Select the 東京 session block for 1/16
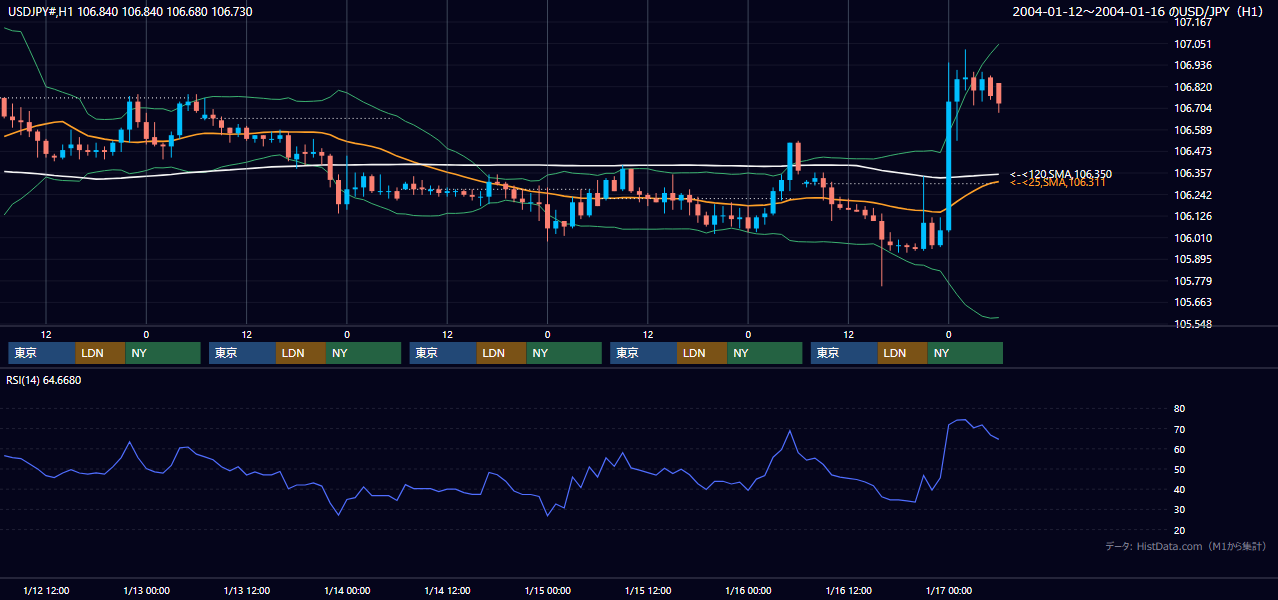The image size is (1278, 600). point(844,353)
